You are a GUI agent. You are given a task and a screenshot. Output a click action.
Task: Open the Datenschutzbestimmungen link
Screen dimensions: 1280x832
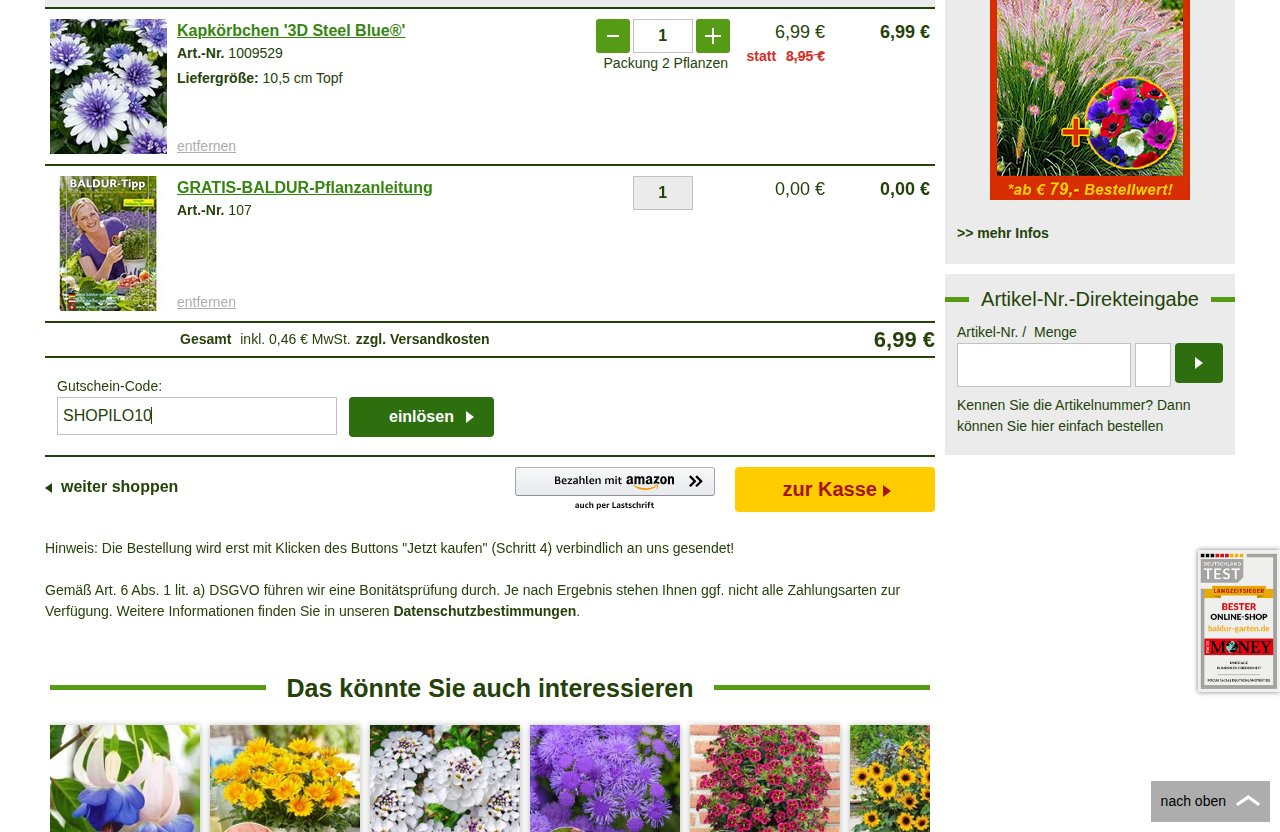pyautogui.click(x=485, y=611)
